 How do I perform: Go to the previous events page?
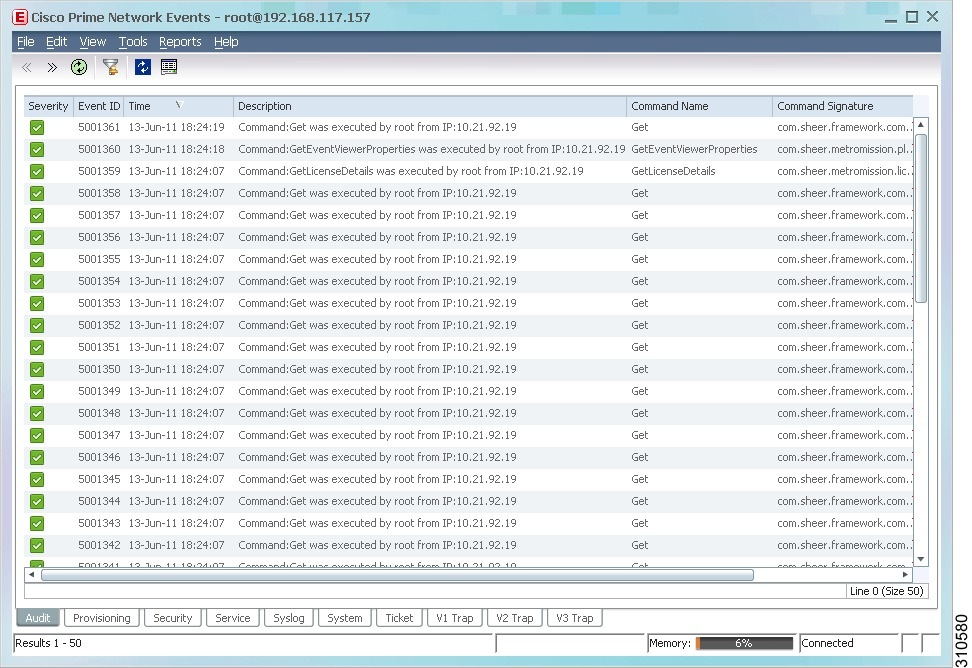point(27,67)
